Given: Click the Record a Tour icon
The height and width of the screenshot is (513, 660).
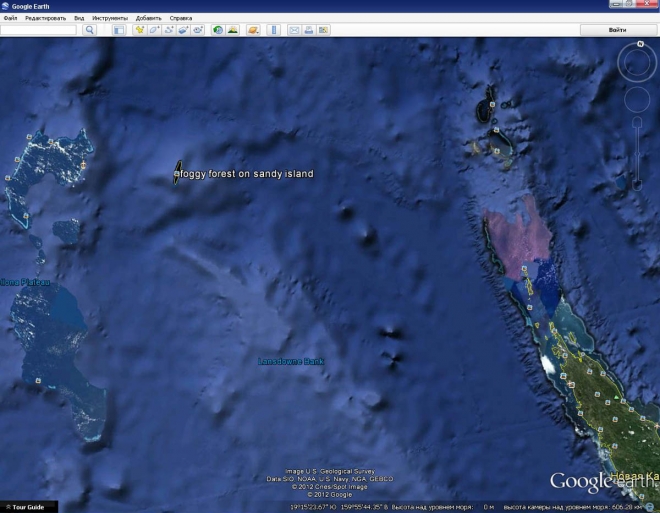Looking at the screenshot, I should pyautogui.click(x=198, y=30).
